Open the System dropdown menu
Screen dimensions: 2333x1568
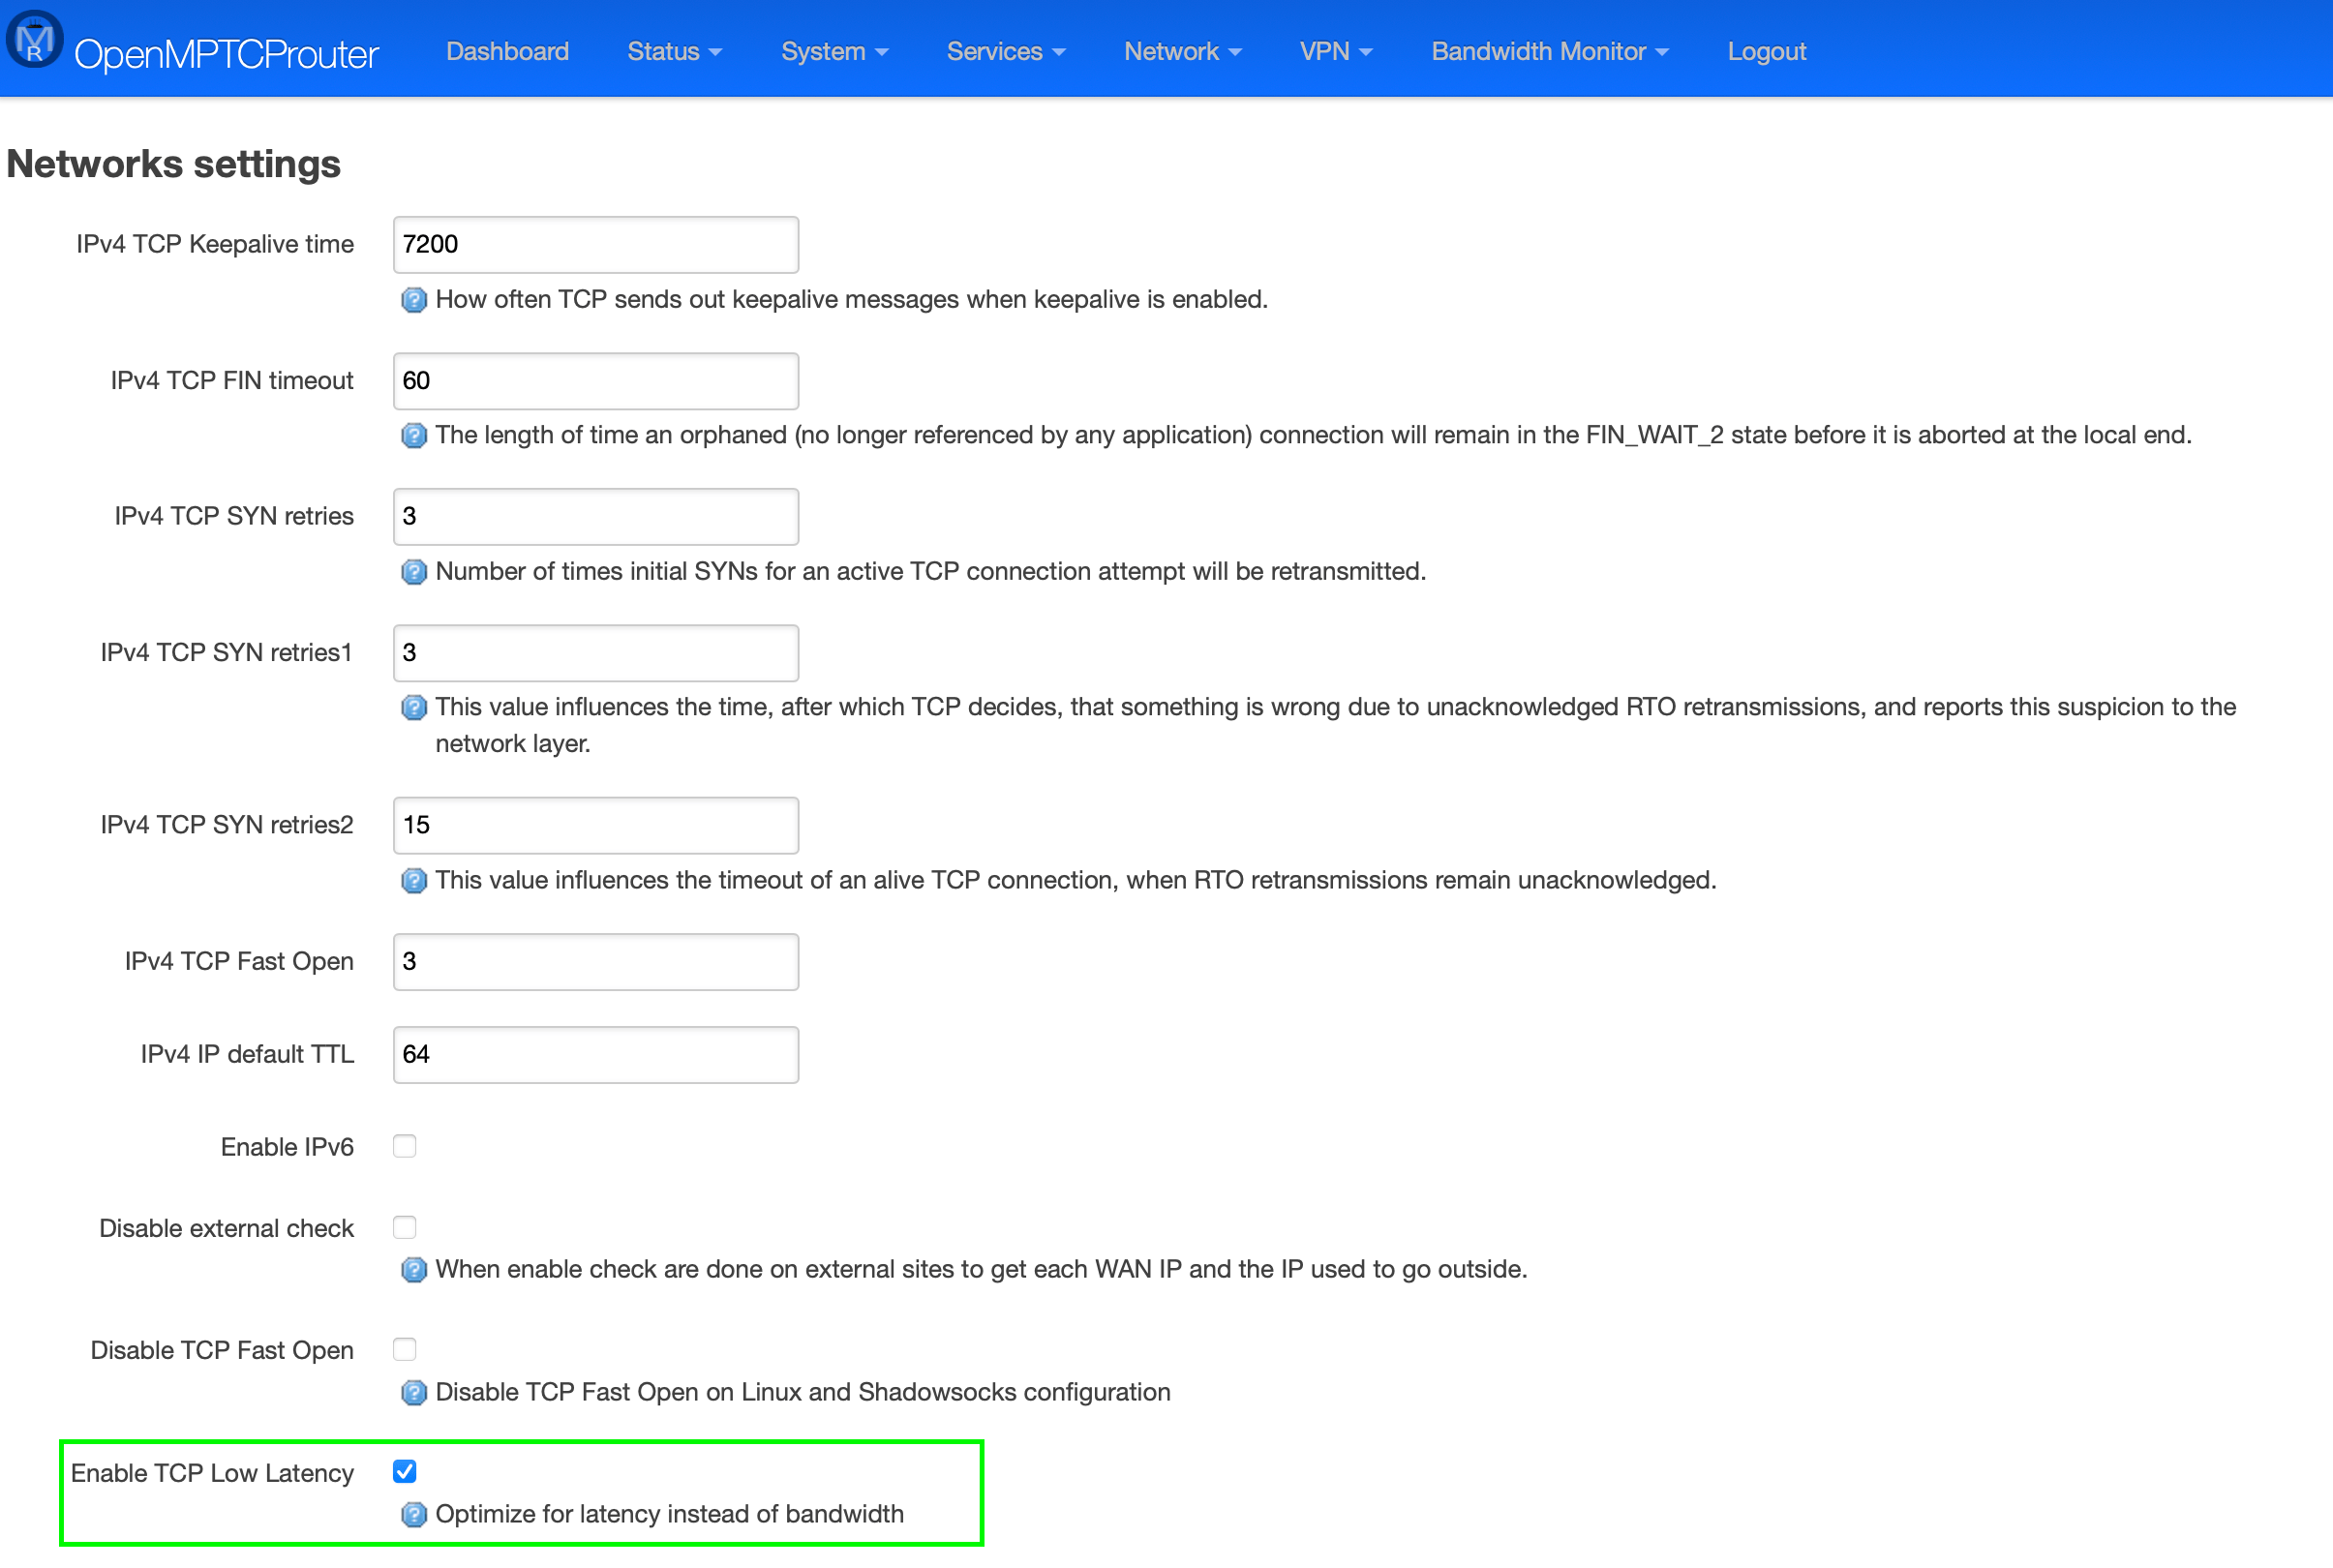(834, 52)
